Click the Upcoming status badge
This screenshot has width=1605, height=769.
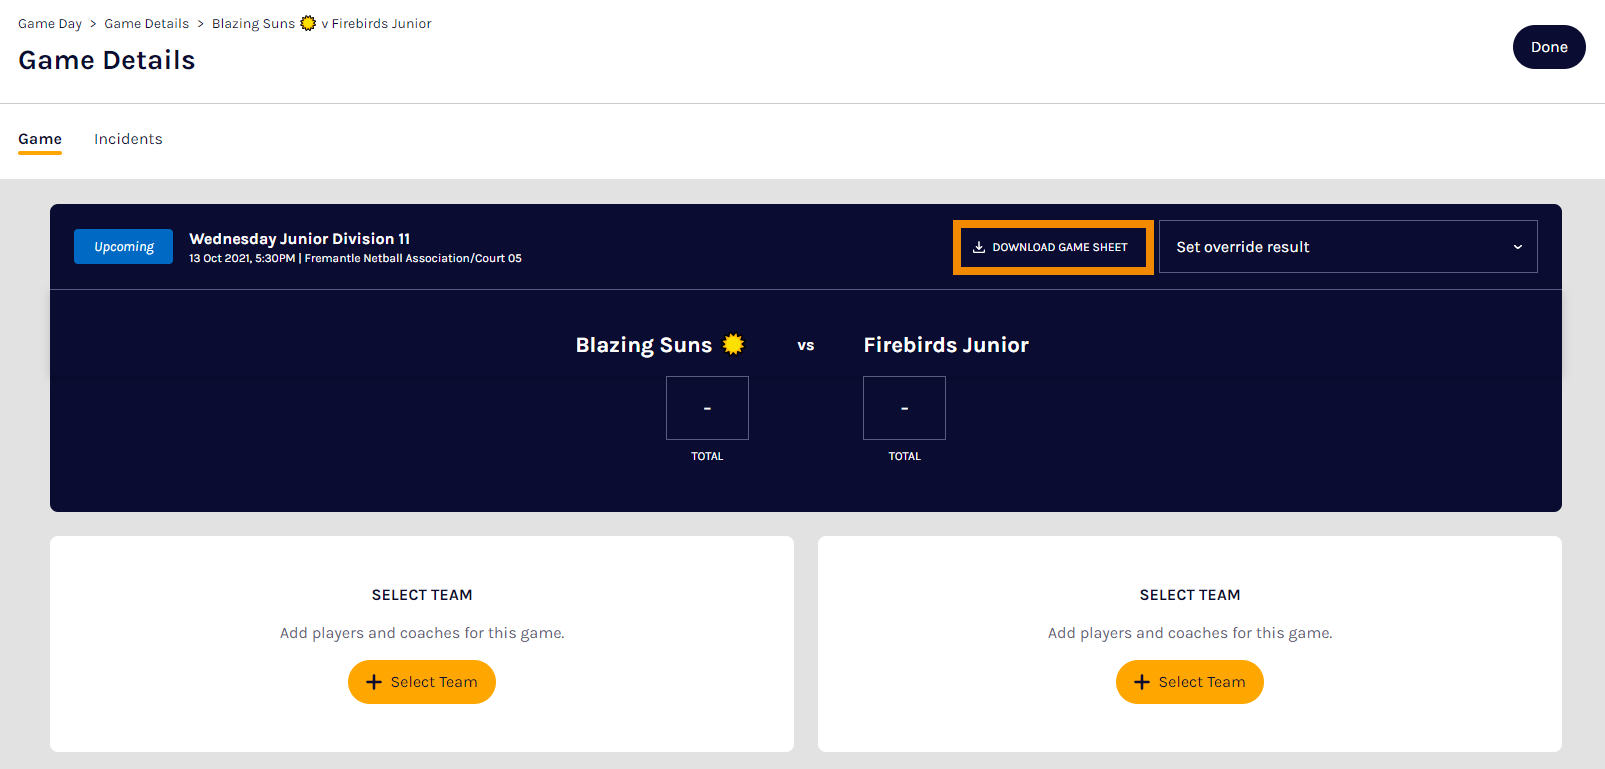(124, 247)
